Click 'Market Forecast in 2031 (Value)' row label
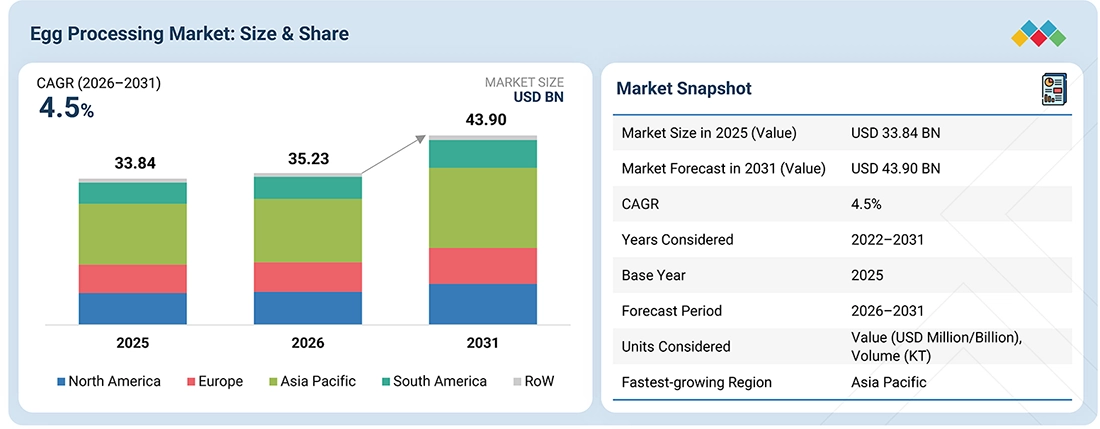This screenshot has height=429, width=1100. [723, 168]
